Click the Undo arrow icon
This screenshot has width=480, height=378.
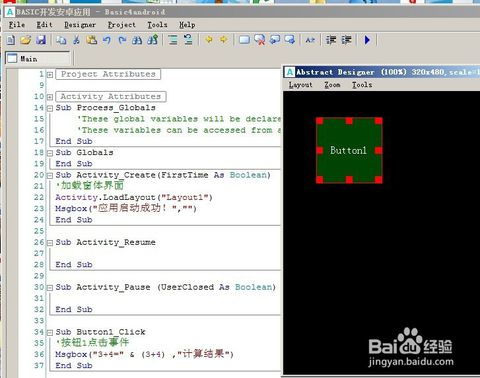[x=107, y=40]
